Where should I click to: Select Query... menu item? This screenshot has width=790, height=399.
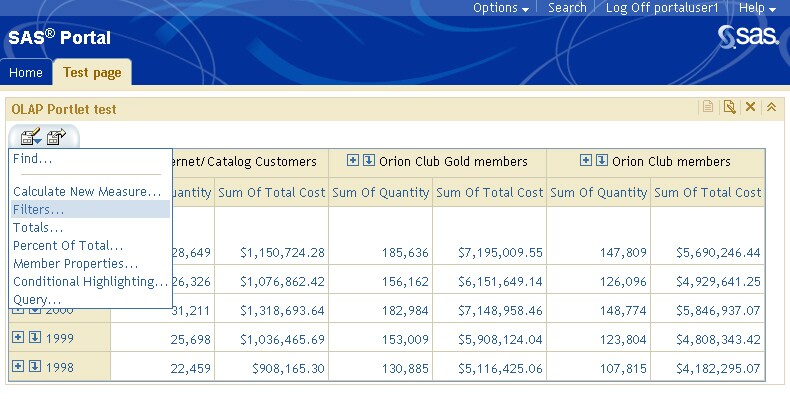[37, 300]
